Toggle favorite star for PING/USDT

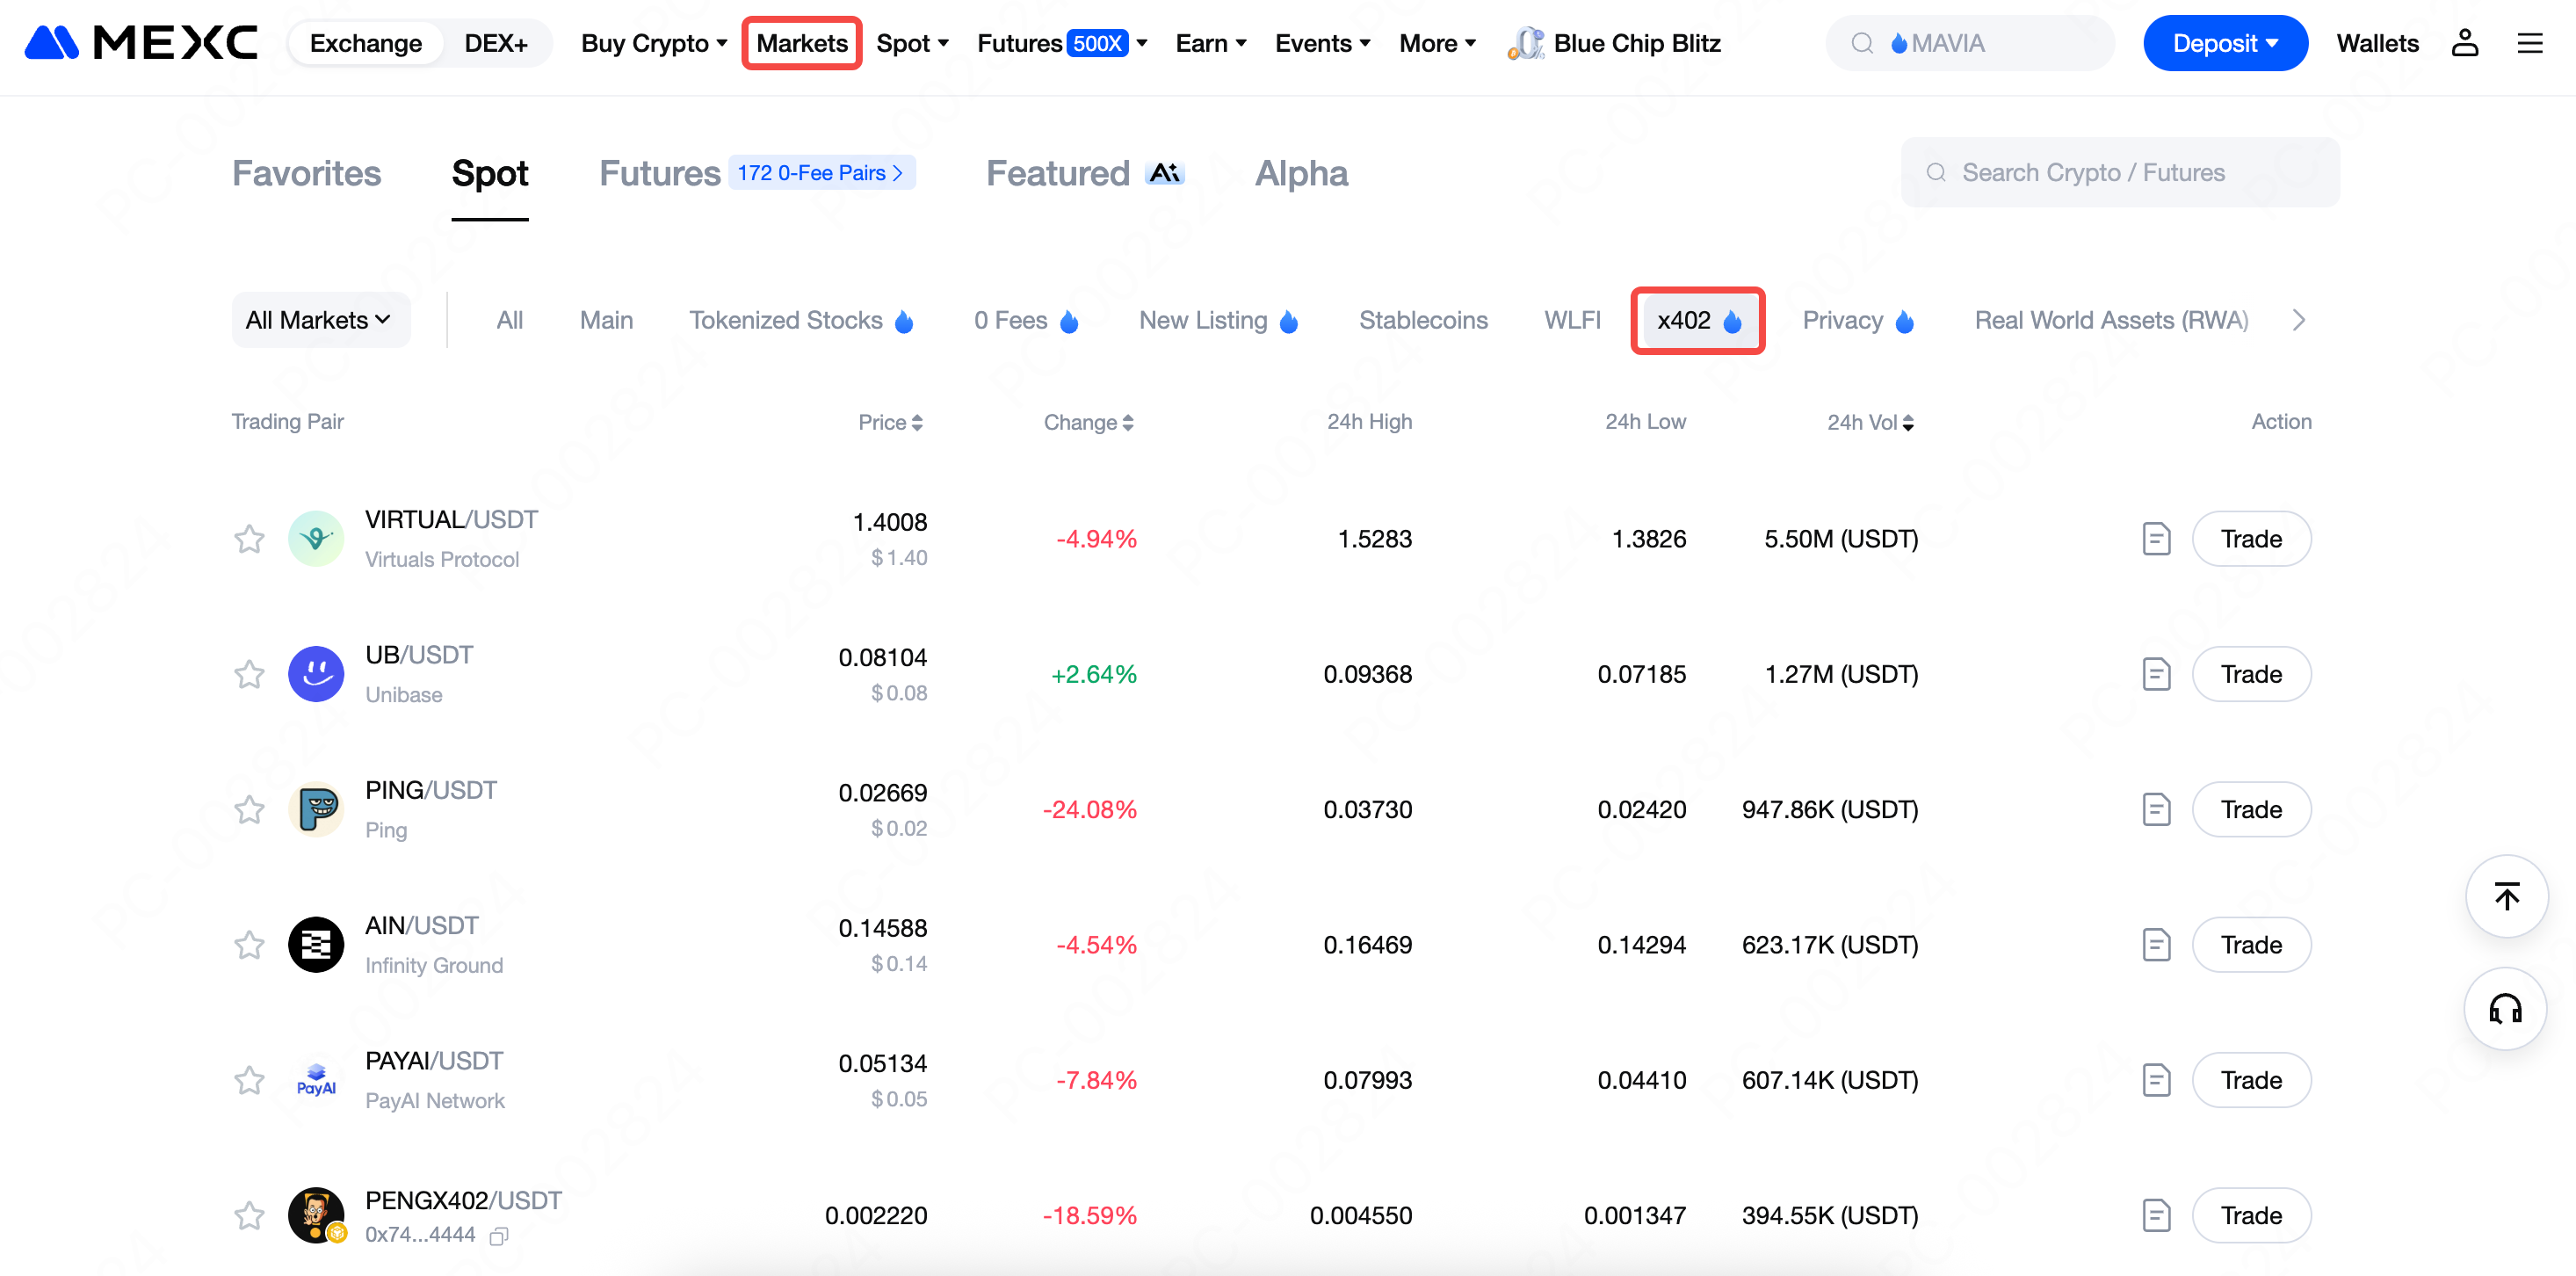click(x=249, y=809)
